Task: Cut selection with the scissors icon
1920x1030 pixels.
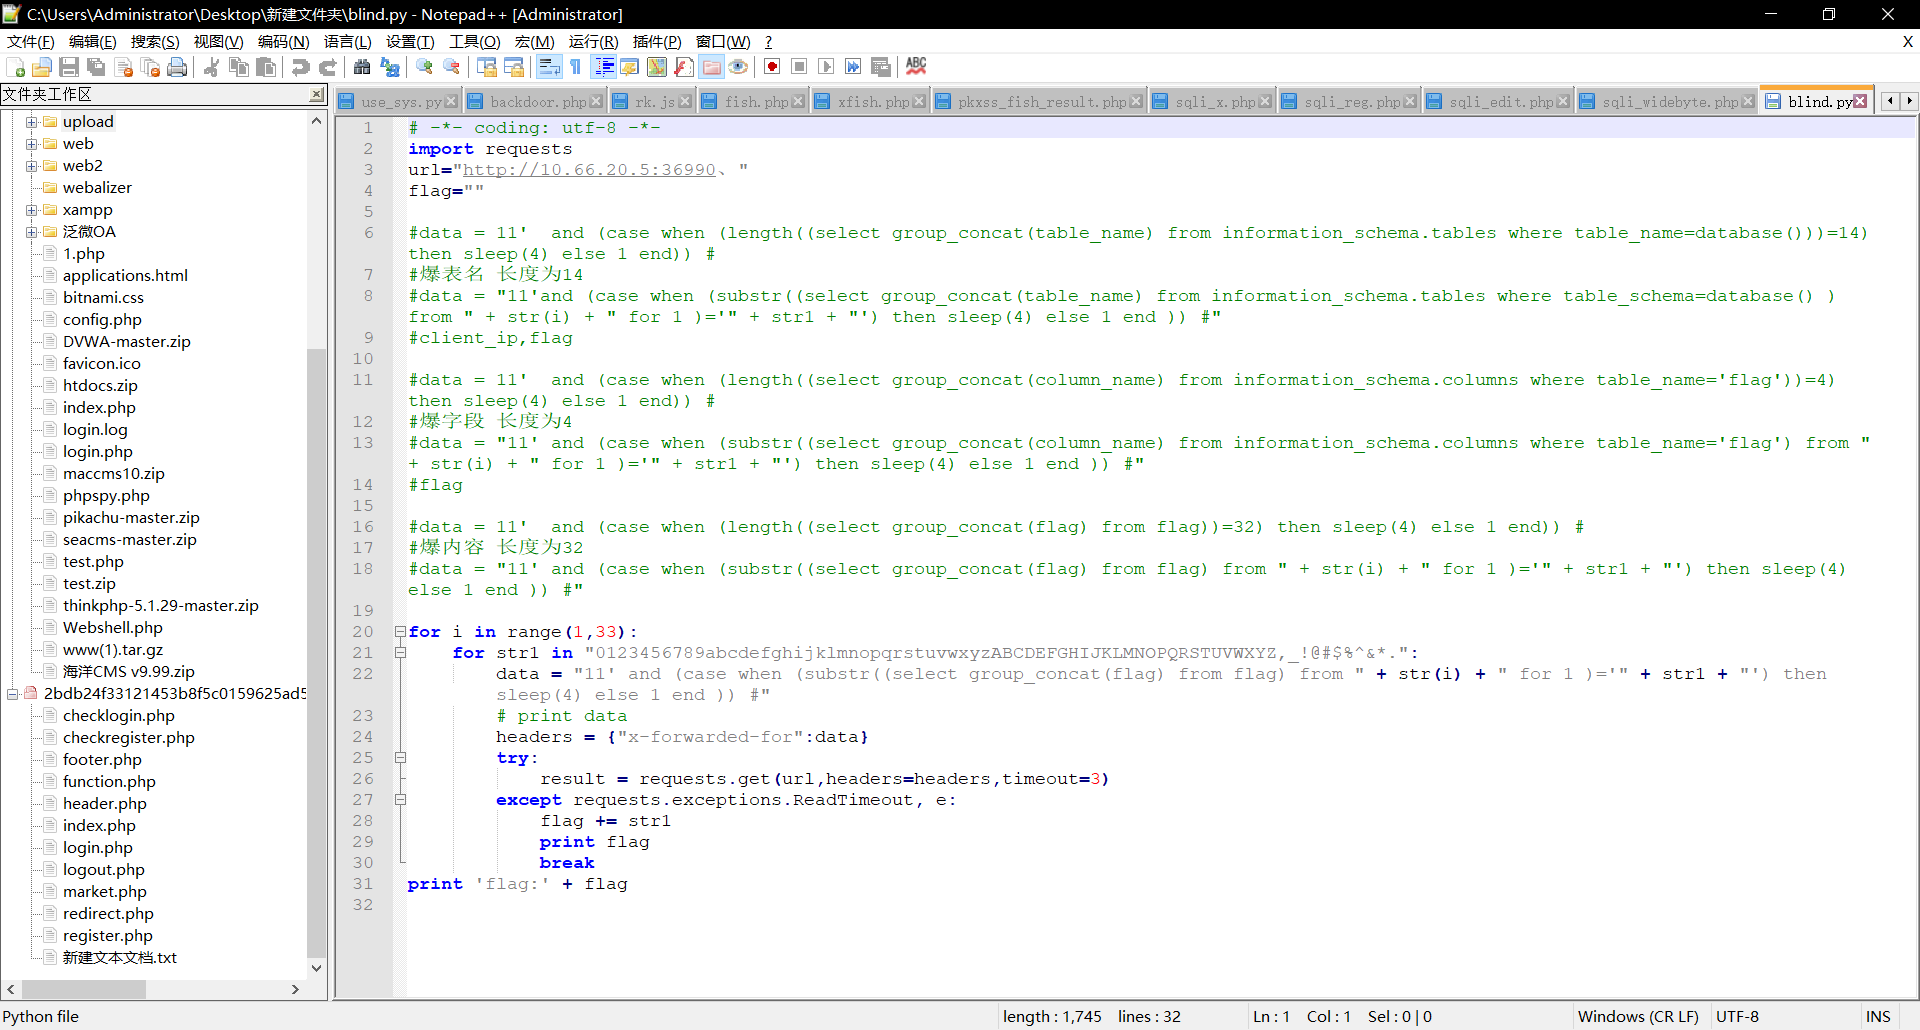Action: (x=211, y=67)
